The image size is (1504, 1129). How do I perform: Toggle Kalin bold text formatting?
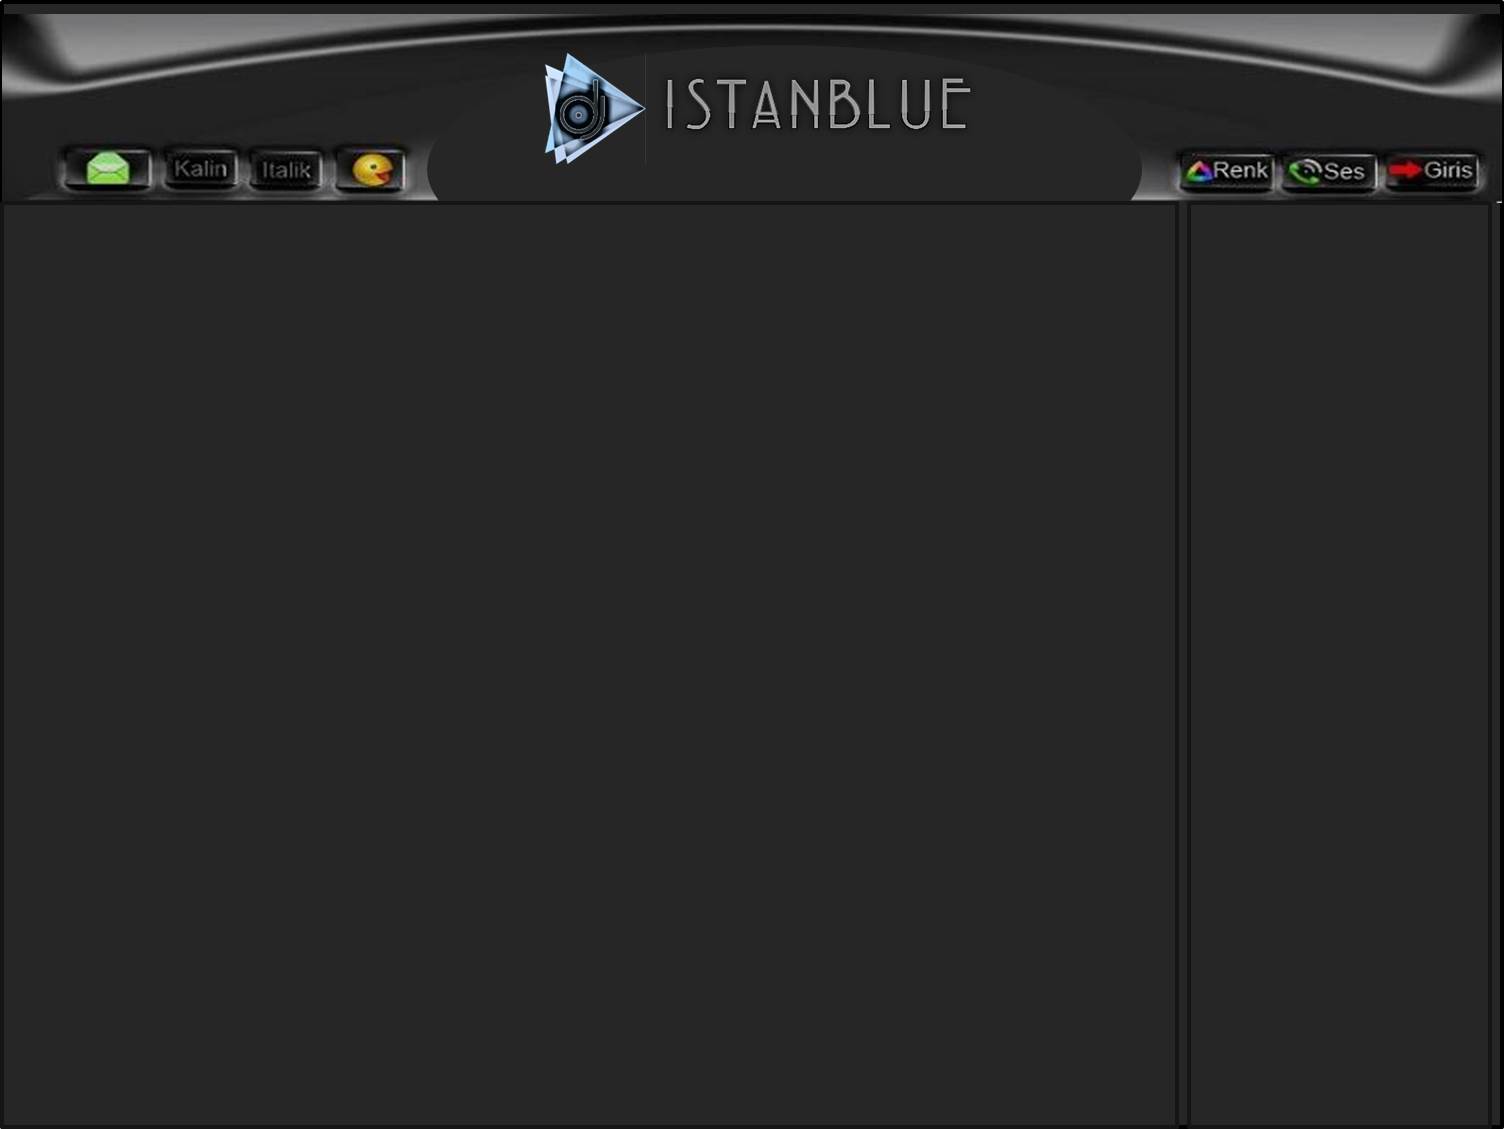[x=200, y=168]
